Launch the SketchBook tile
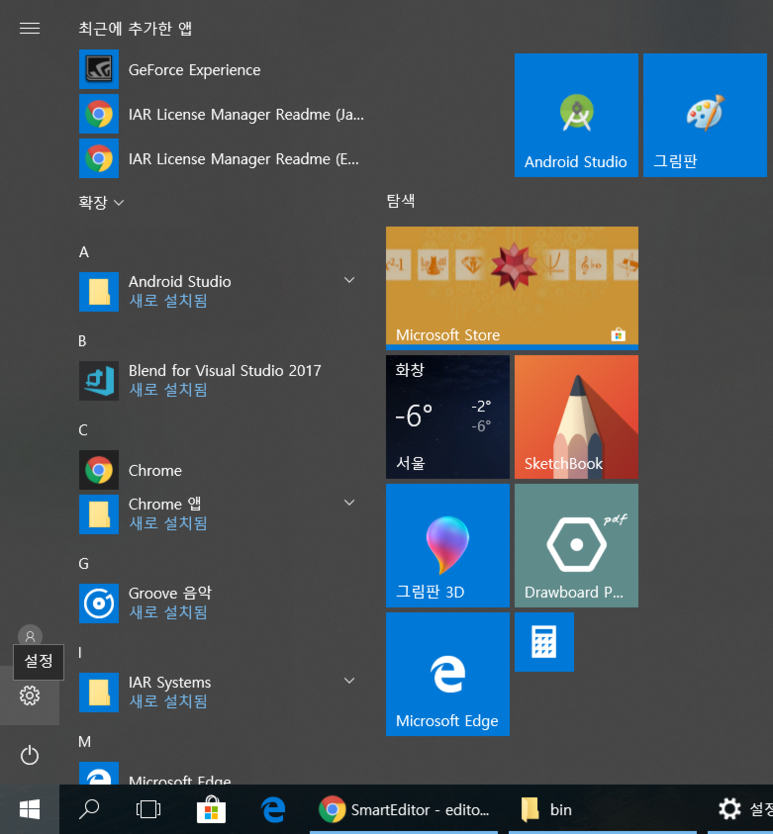 576,417
